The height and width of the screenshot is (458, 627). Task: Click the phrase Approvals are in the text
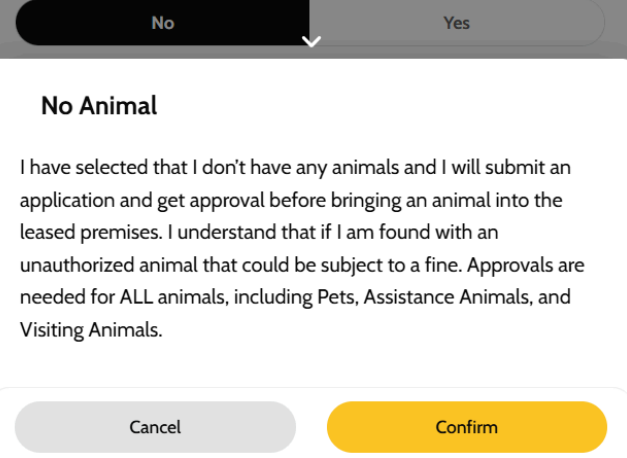(x=526, y=265)
